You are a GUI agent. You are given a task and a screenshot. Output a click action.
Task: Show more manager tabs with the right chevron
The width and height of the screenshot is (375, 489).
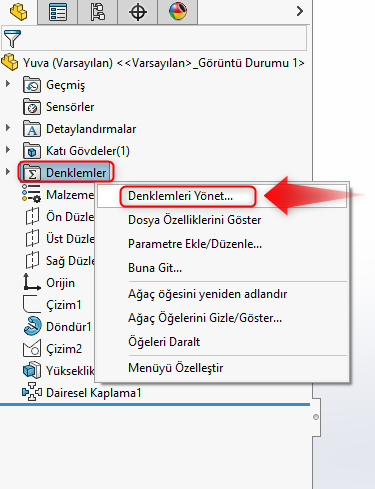[300, 11]
